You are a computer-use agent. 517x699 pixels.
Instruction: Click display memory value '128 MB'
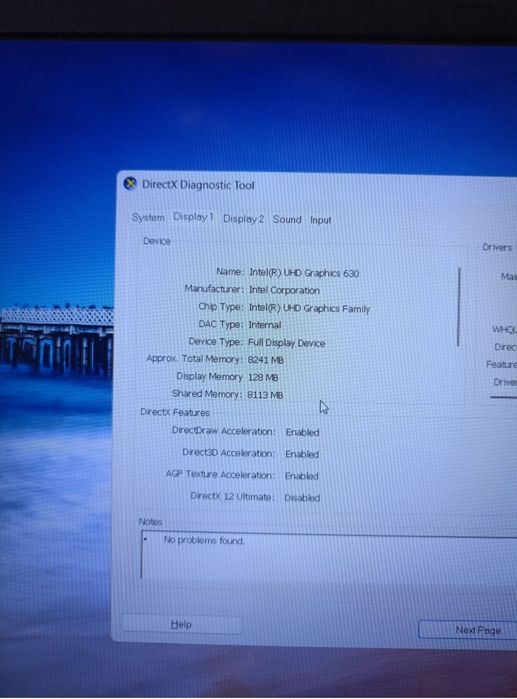263,377
